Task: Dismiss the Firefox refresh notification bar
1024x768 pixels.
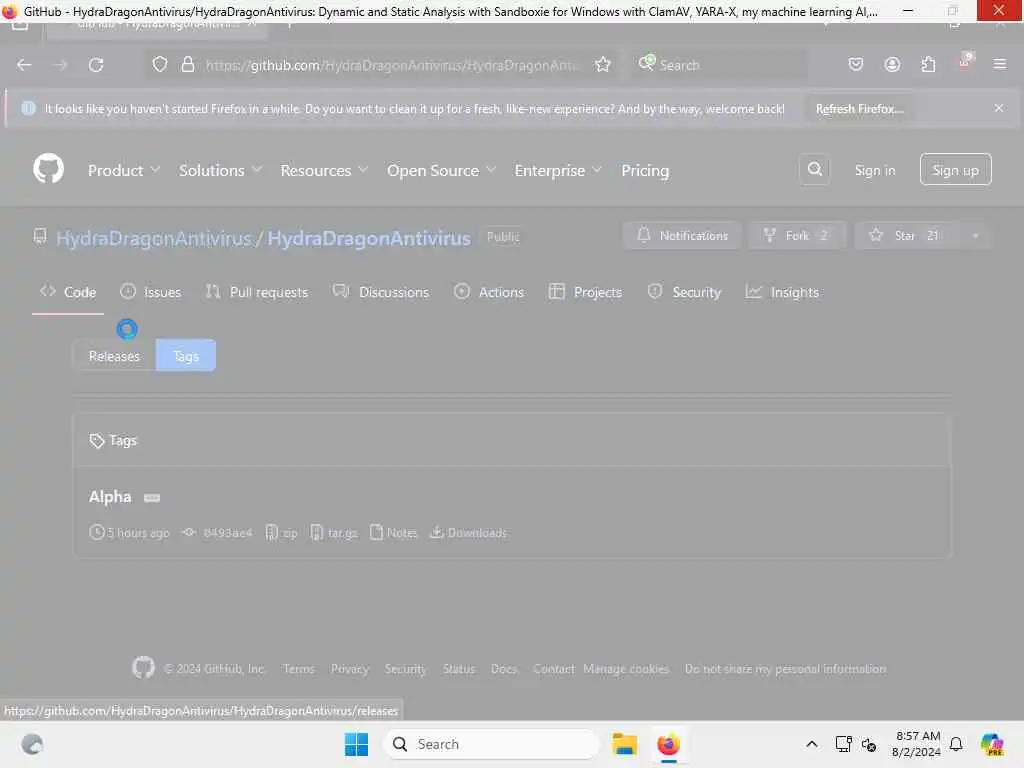Action: [999, 108]
